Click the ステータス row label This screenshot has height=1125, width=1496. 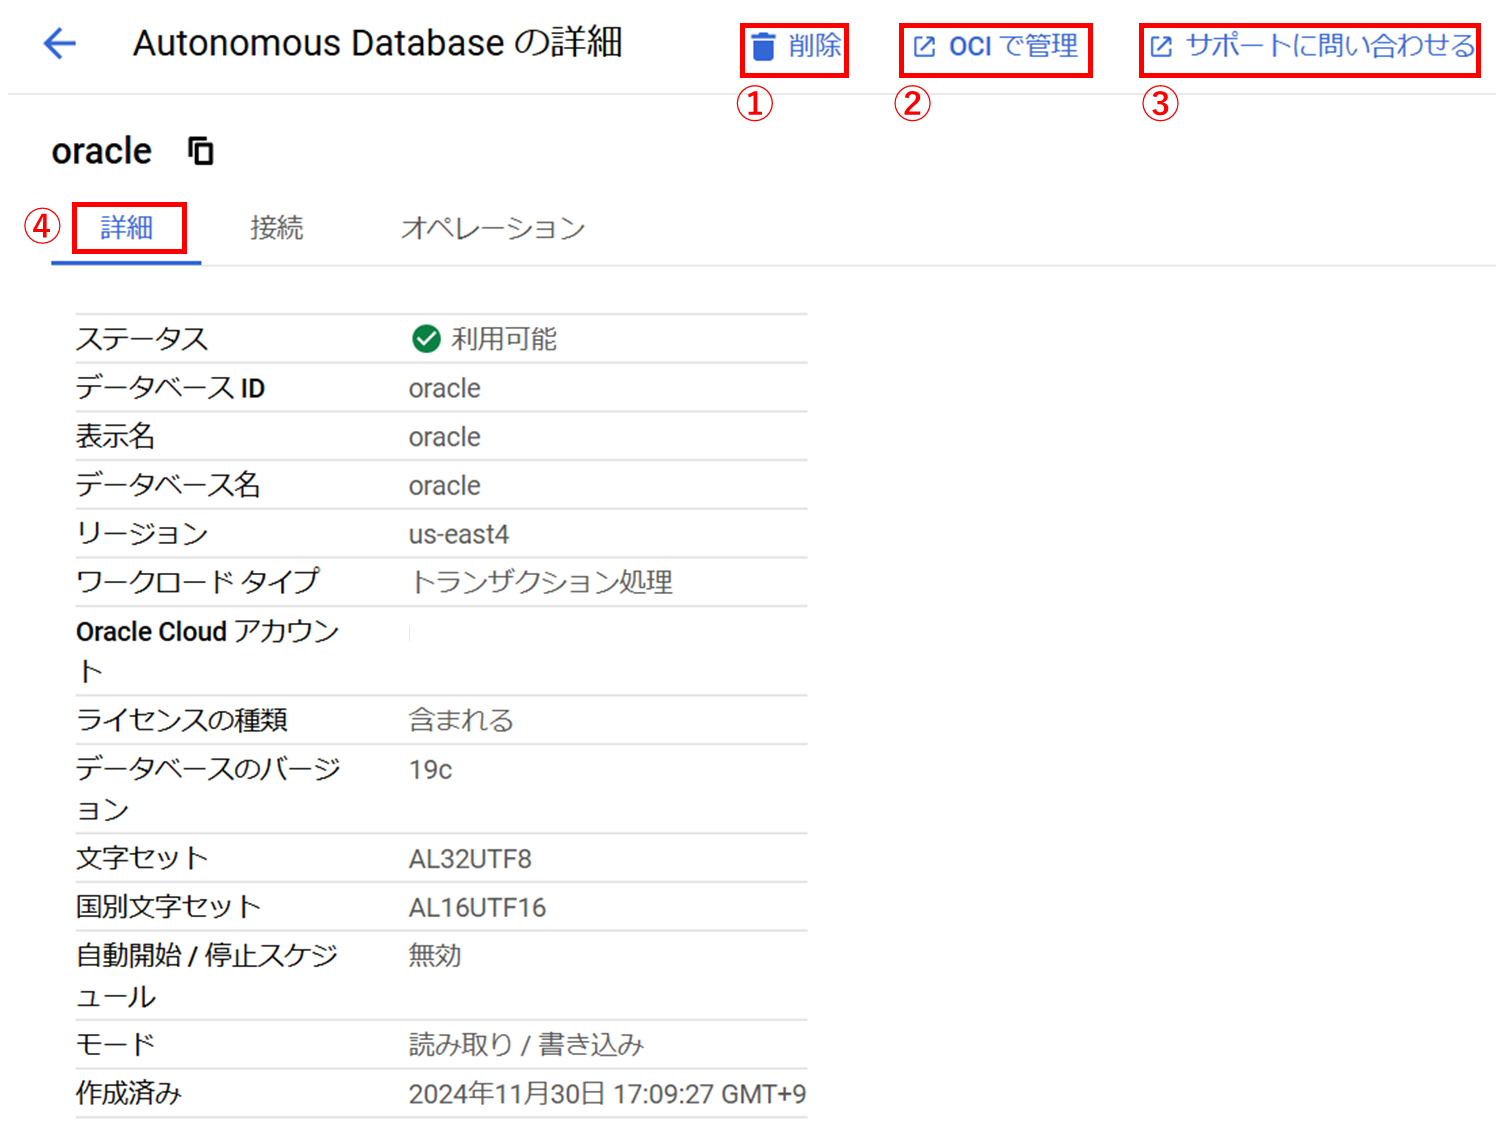(x=142, y=339)
